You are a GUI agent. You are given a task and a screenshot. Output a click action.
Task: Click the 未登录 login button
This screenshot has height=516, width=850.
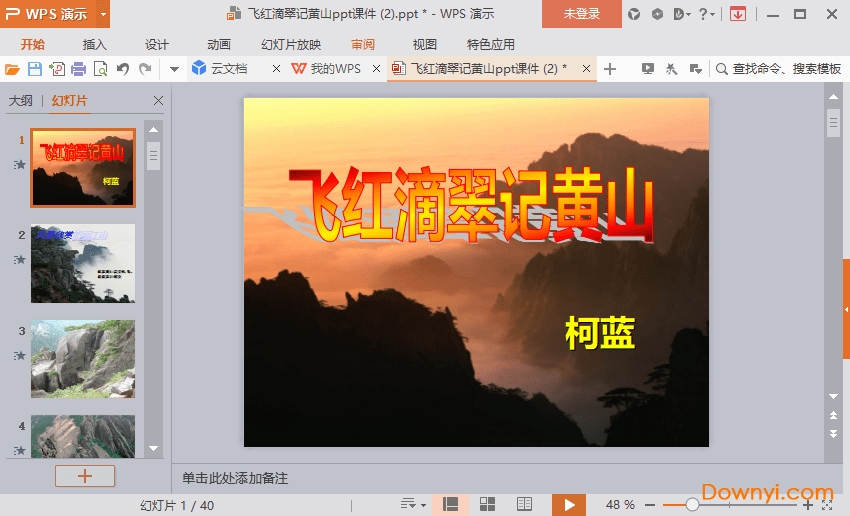click(x=582, y=14)
